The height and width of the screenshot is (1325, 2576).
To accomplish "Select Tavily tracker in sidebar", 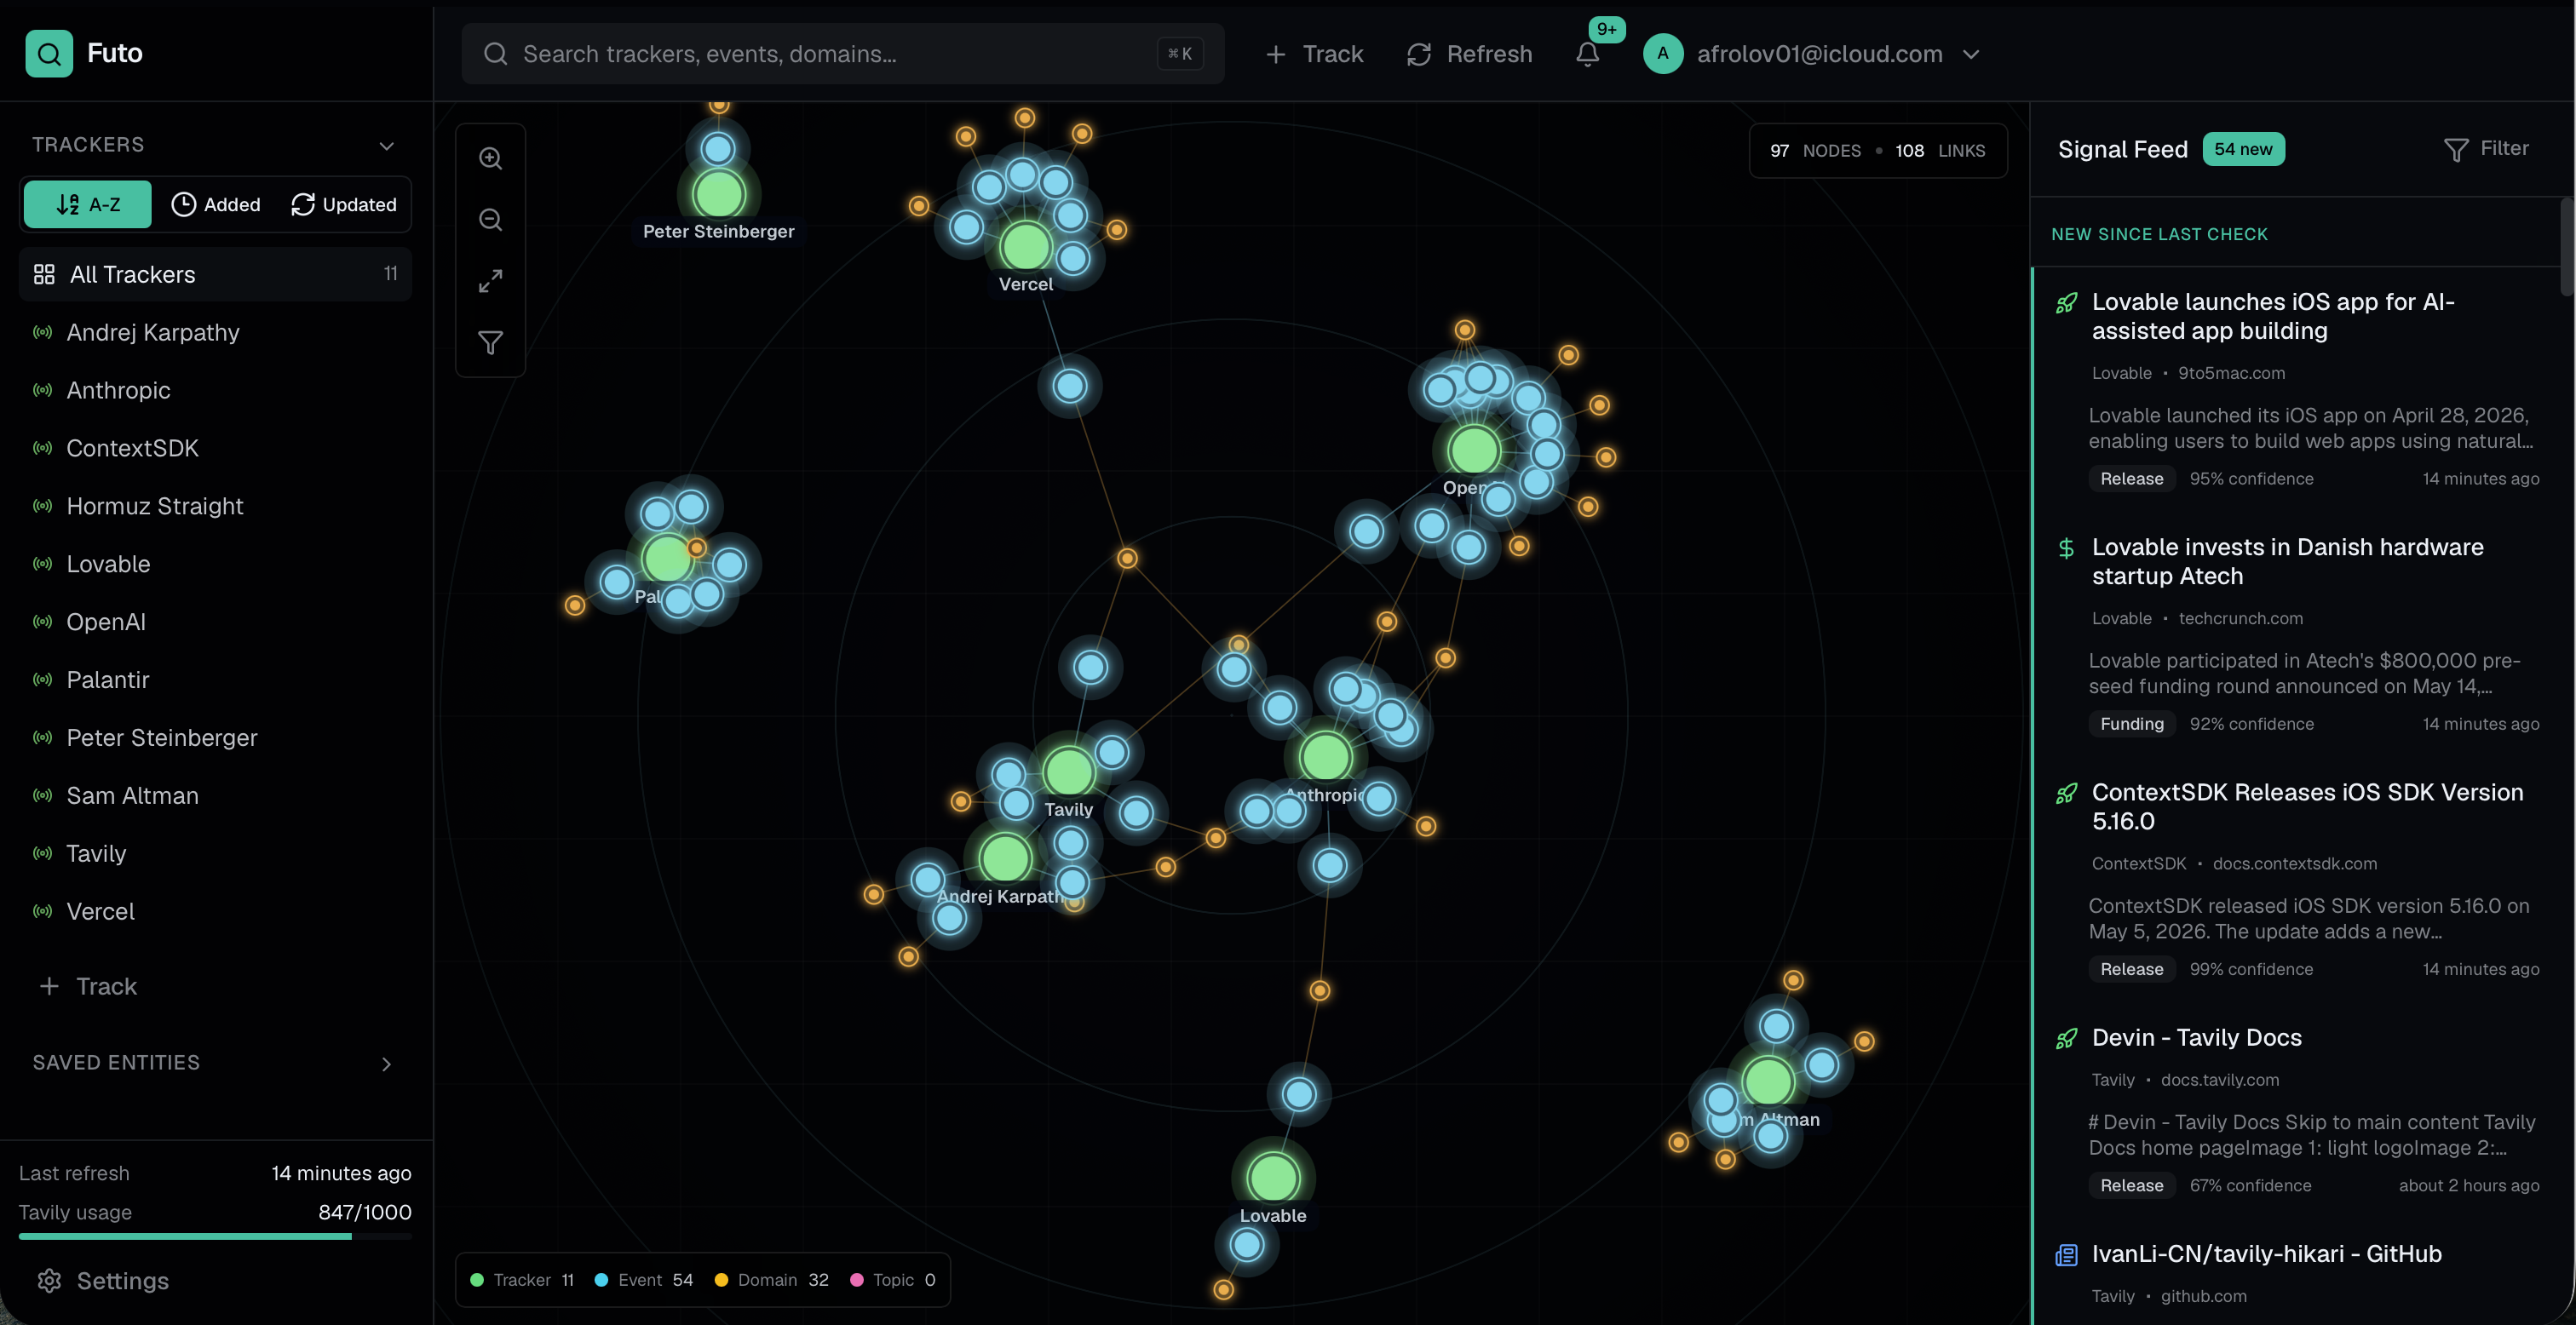I will tap(215, 854).
